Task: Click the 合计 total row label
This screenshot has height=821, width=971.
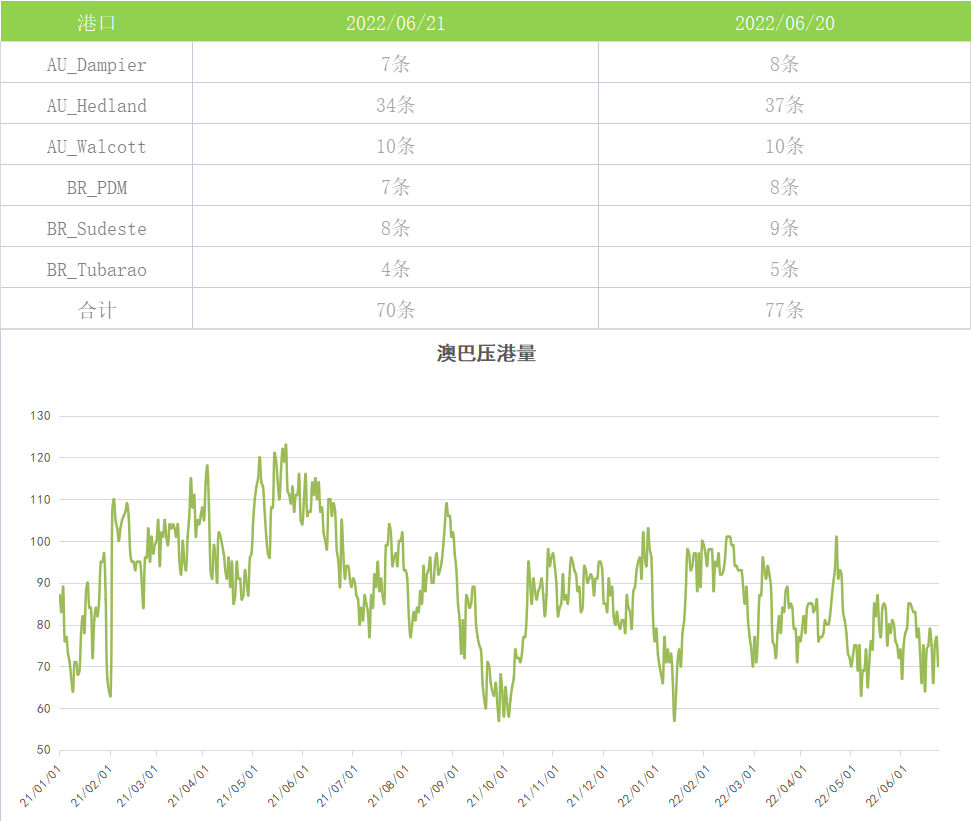Action: point(96,310)
